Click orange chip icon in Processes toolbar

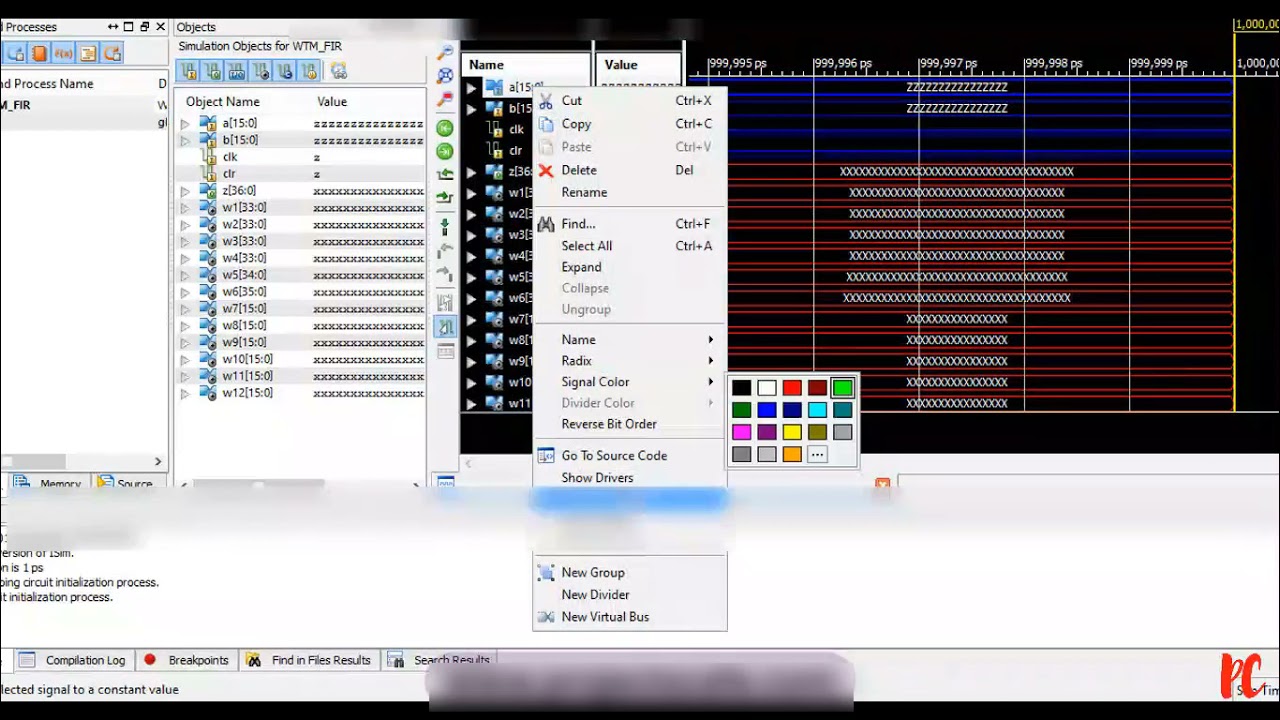click(39, 54)
